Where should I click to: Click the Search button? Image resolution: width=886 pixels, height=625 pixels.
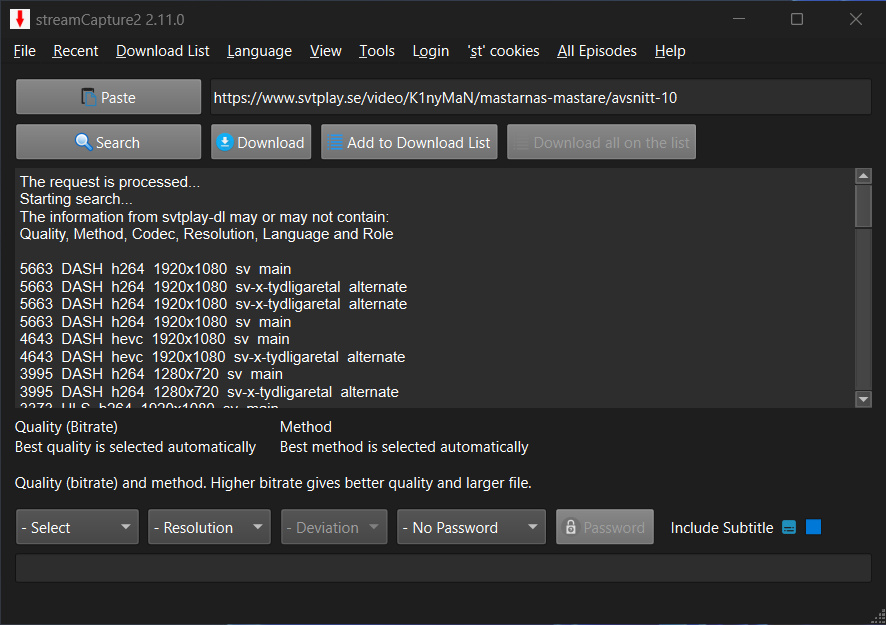[108, 142]
